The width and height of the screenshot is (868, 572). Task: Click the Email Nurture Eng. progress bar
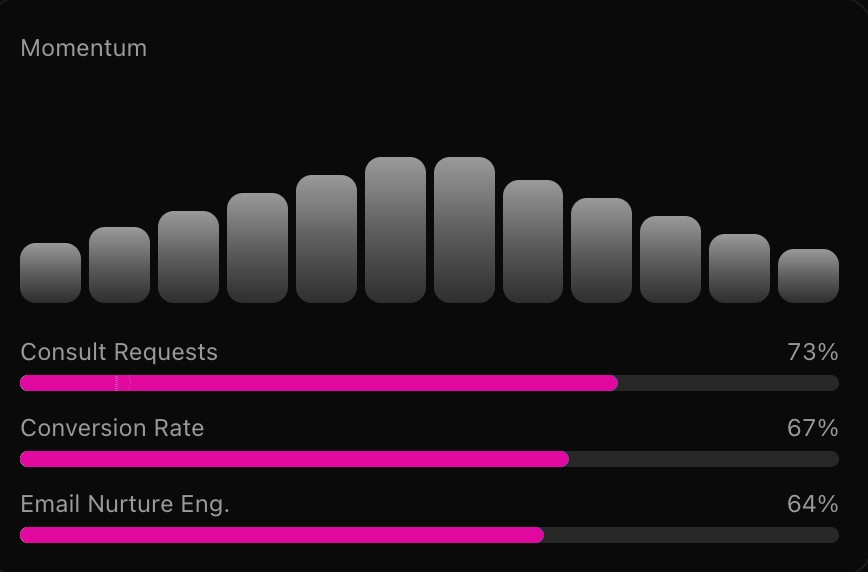pyautogui.click(x=429, y=535)
